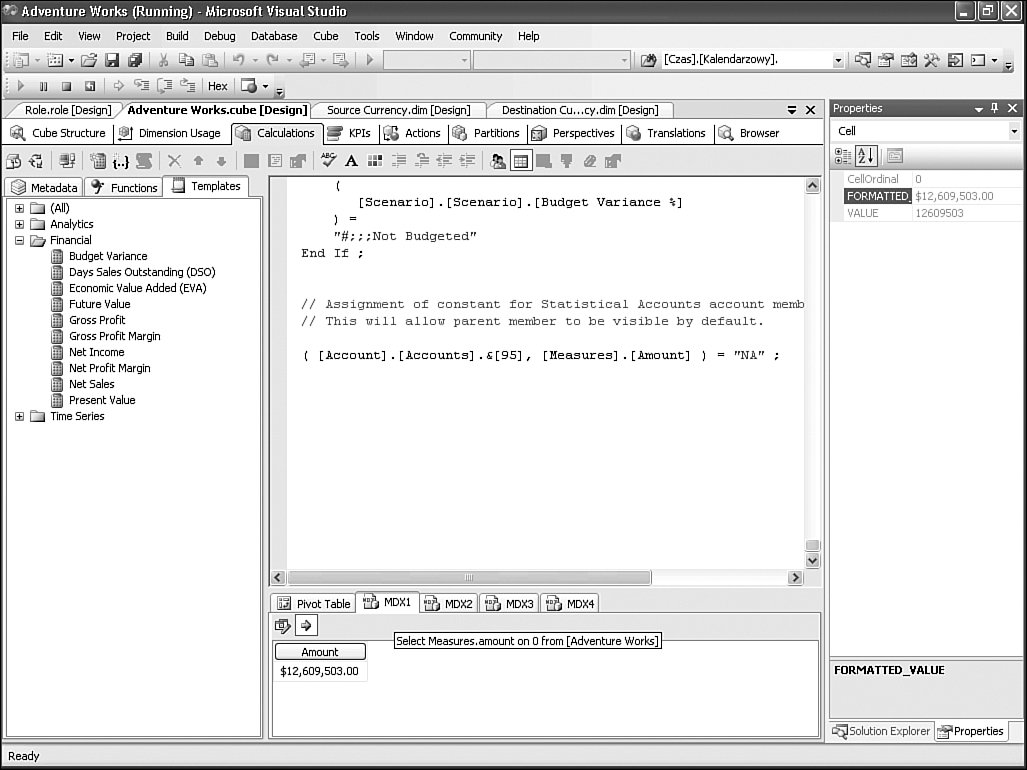Switch to the Functions tab
Viewport: 1027px width, 770px height.
point(124,188)
